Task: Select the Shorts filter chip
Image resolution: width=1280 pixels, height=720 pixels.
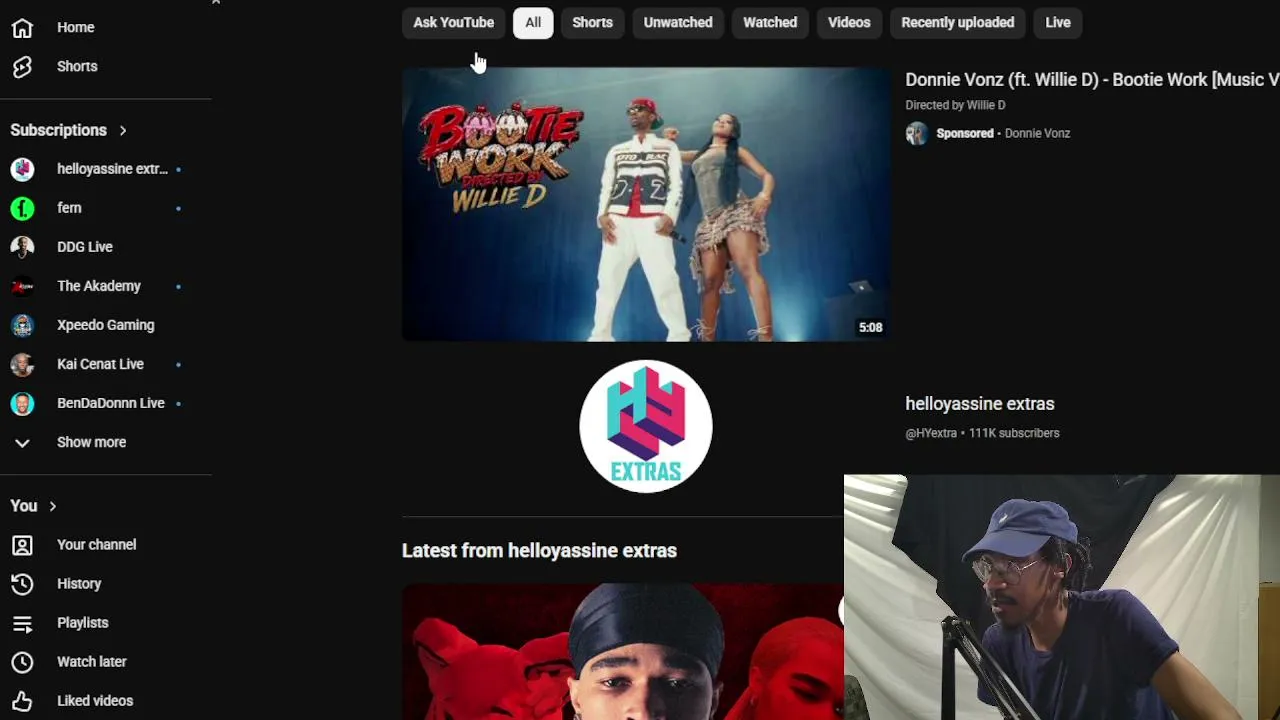Action: (x=592, y=22)
